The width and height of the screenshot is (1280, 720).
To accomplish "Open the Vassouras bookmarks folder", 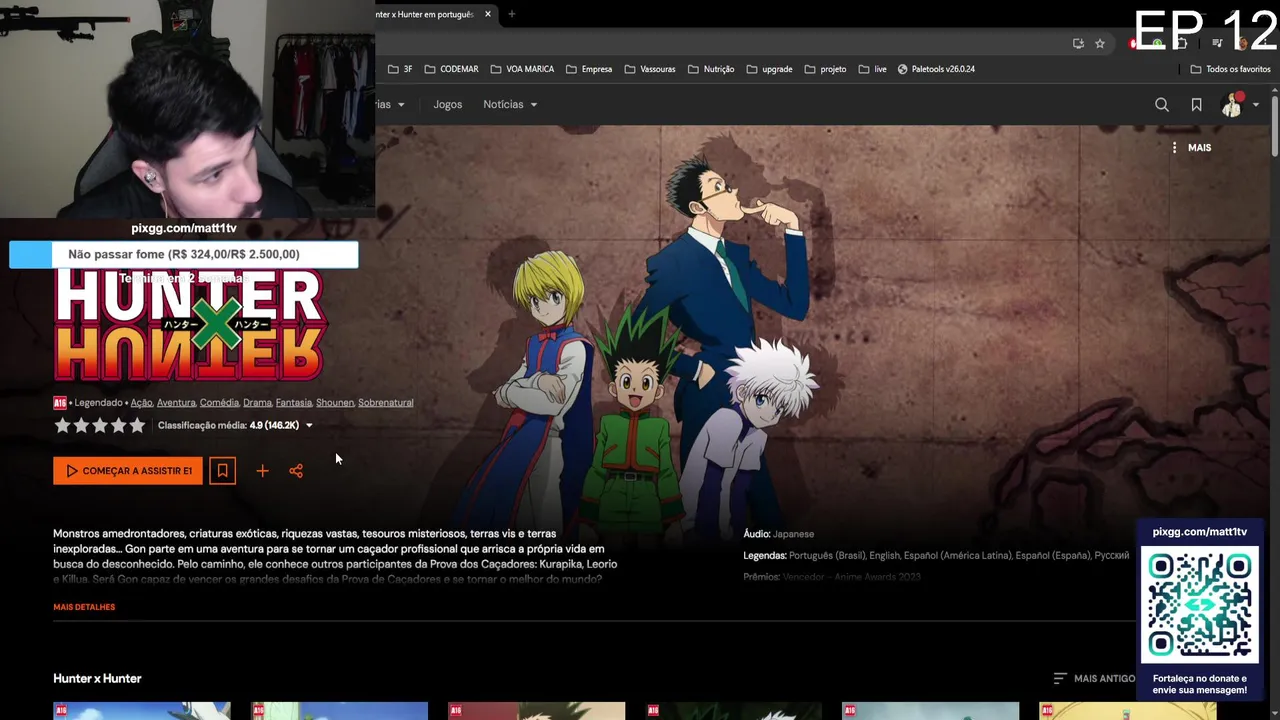I will tap(650, 69).
